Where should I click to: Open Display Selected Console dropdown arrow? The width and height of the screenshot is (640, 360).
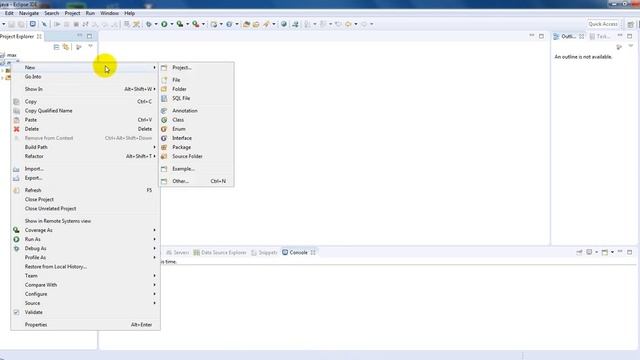pyautogui.click(x=597, y=252)
